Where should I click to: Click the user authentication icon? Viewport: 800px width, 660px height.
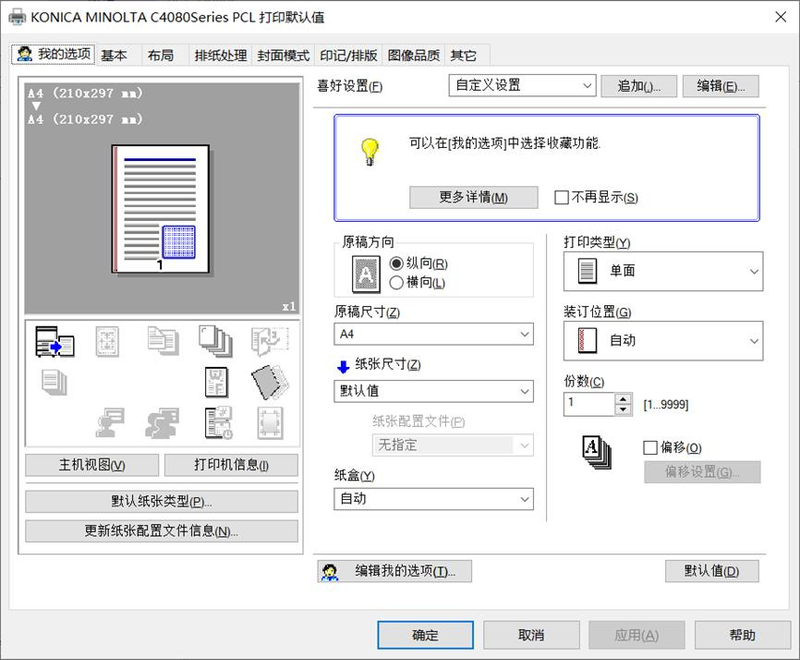(x=109, y=421)
